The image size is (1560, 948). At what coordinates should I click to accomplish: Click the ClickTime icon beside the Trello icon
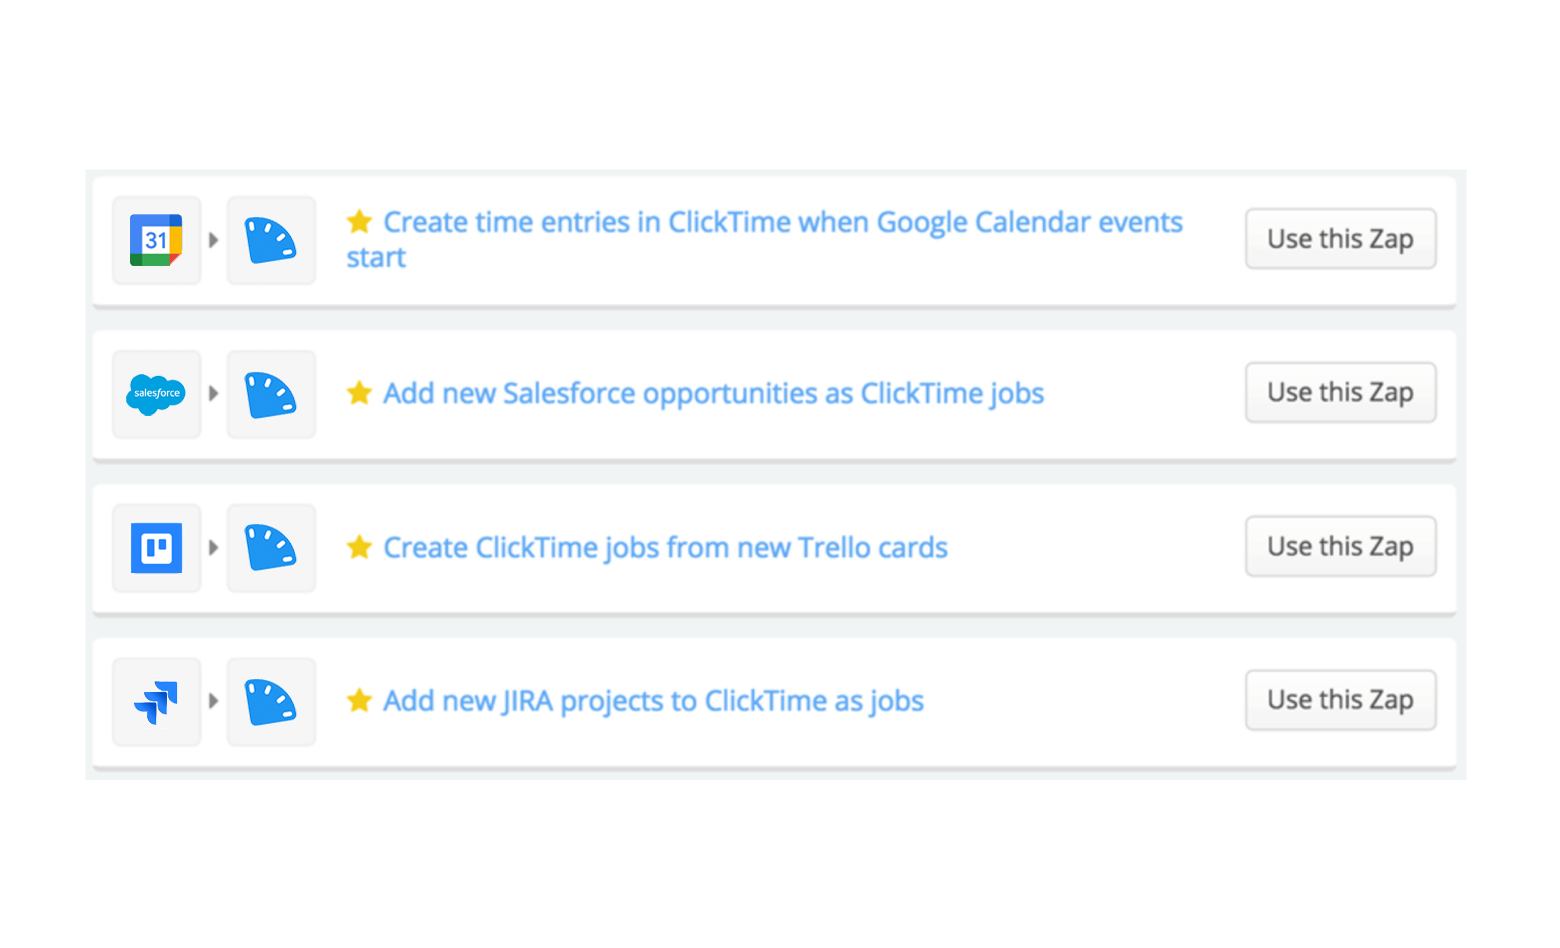(270, 547)
